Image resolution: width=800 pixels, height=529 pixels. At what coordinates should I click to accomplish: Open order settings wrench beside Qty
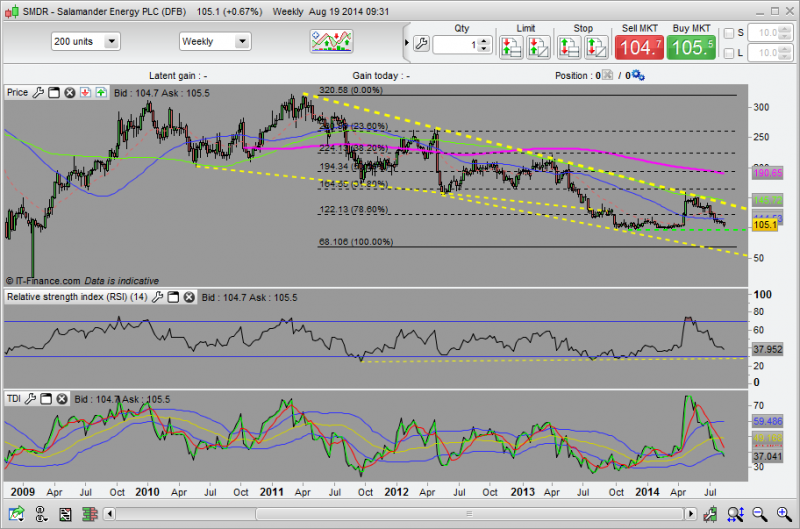coord(420,45)
